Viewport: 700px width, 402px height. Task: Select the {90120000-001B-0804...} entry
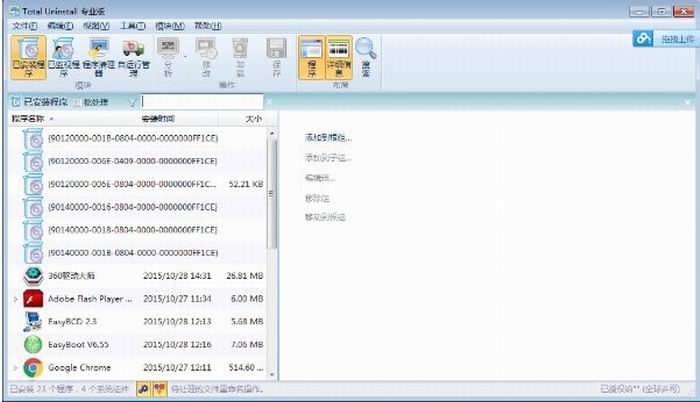click(138, 138)
